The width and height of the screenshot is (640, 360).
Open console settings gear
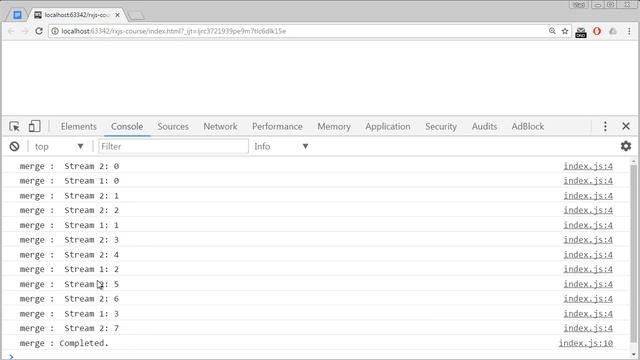pos(626,146)
